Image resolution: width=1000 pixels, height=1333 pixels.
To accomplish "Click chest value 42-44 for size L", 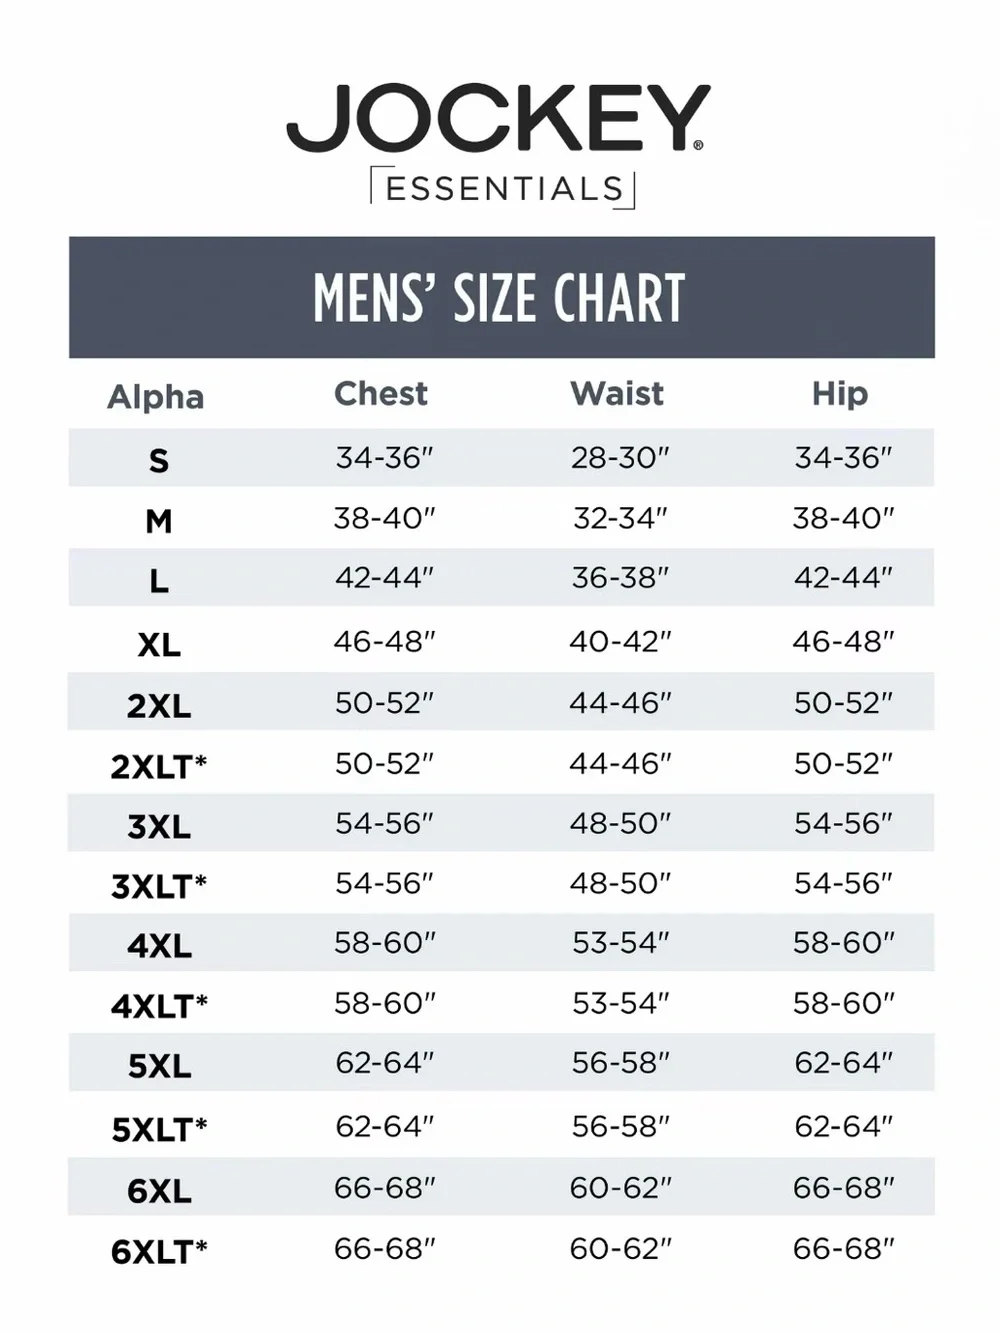I will pos(385,578).
